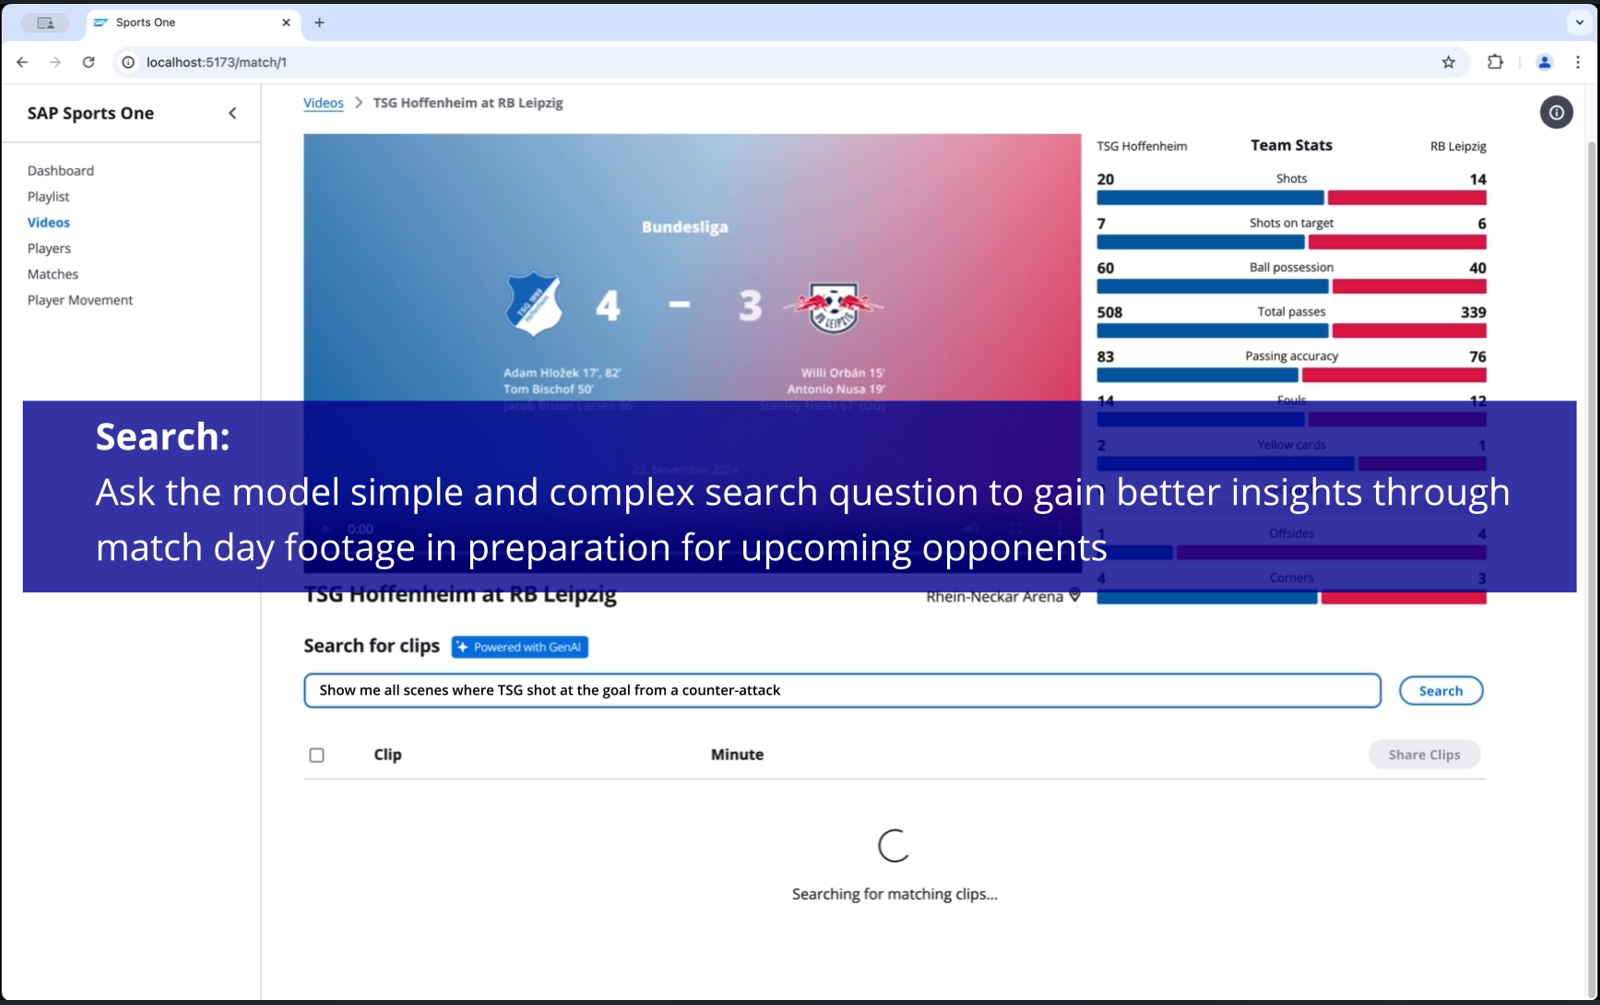The width and height of the screenshot is (1600, 1005).
Task: Click the breadcrumb text 'TSG Hoffenheim at RB Leipzig'
Action: [468, 103]
